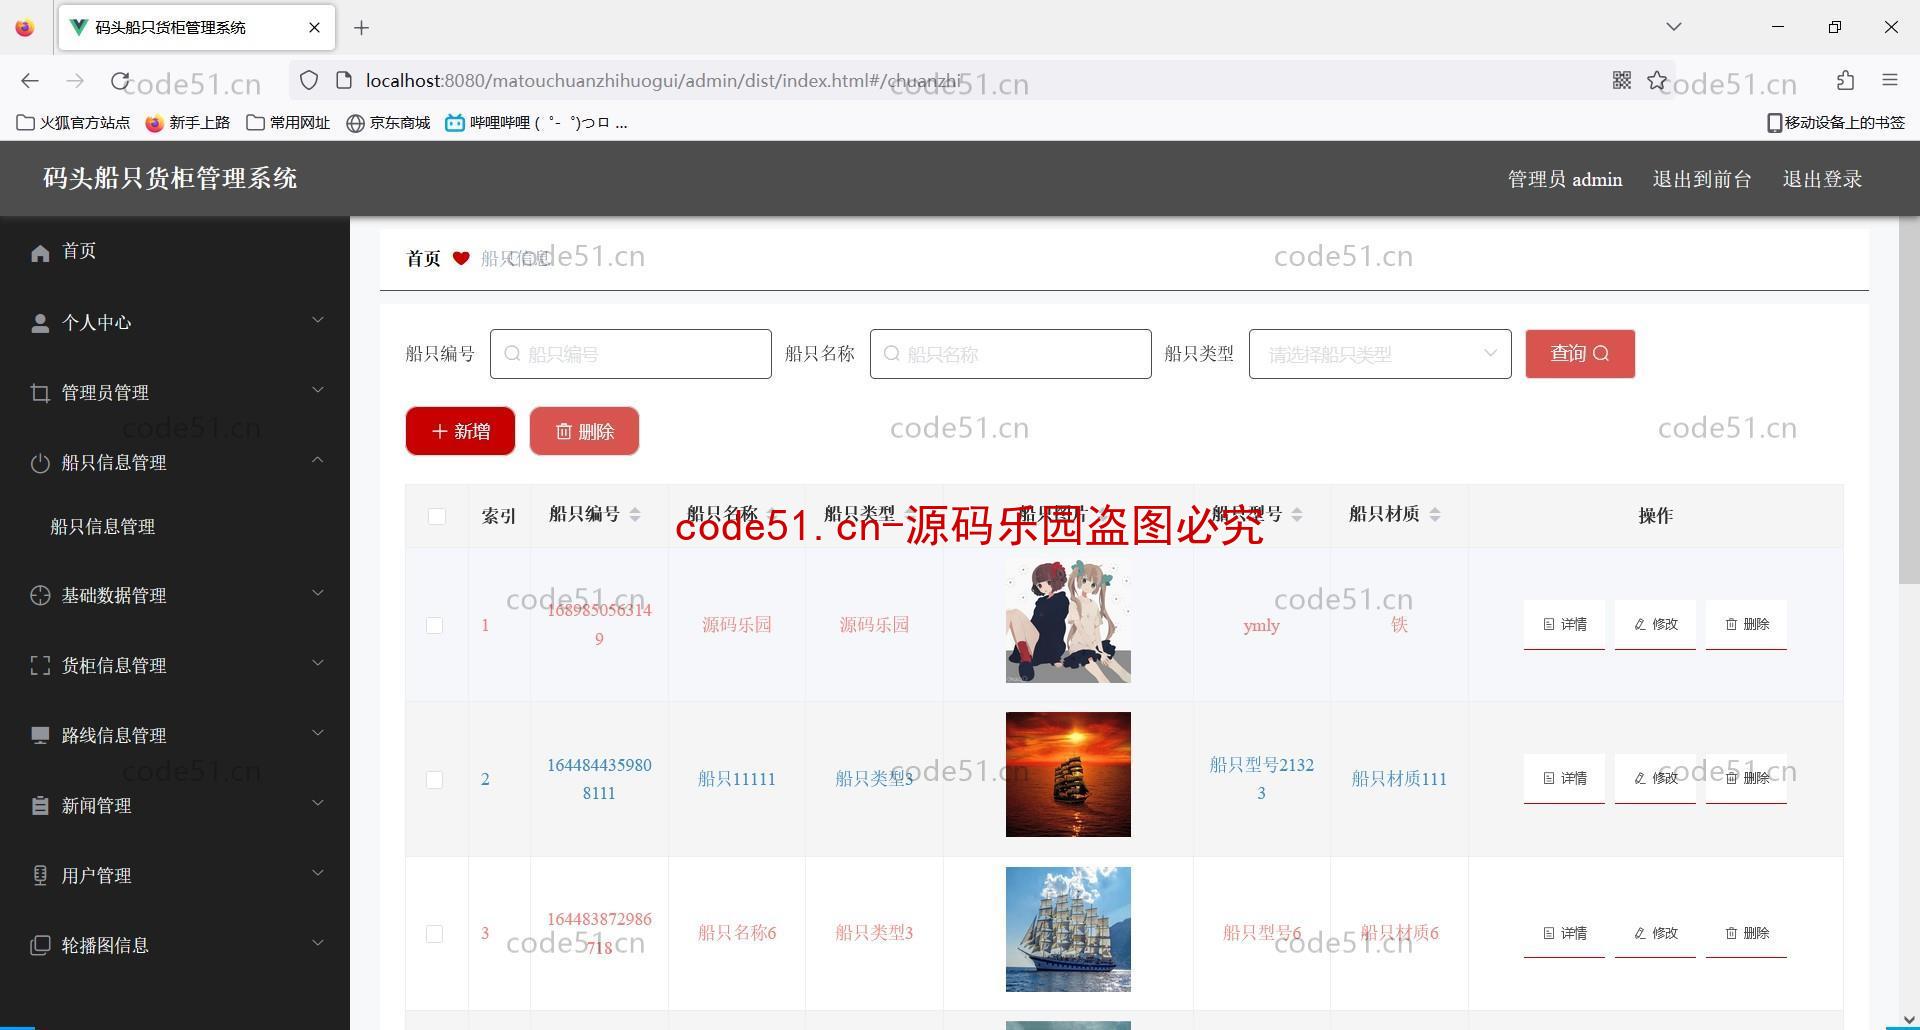Click the browser address bar URL

point(663,80)
